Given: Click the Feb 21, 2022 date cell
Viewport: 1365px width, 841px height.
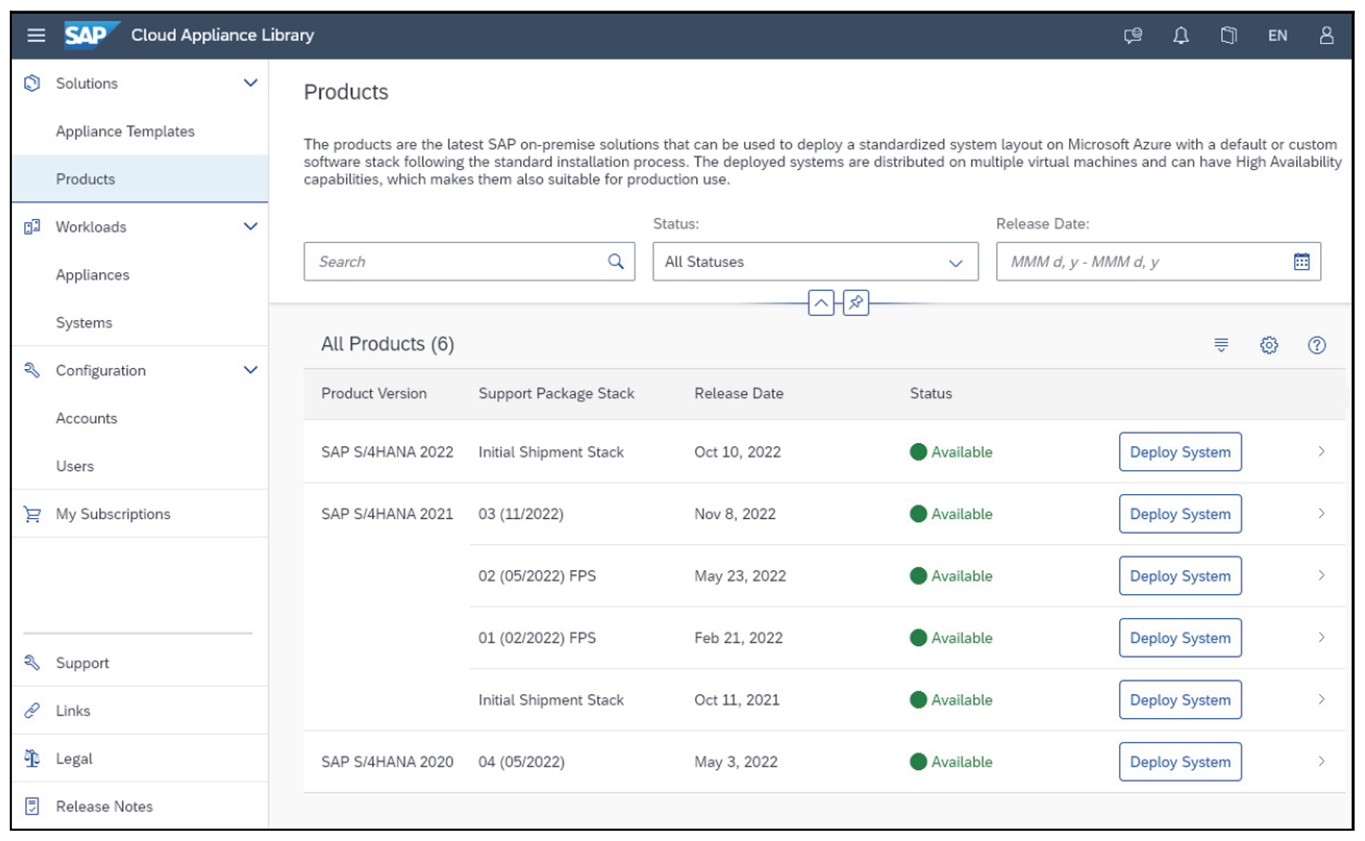Looking at the screenshot, I should (x=738, y=638).
